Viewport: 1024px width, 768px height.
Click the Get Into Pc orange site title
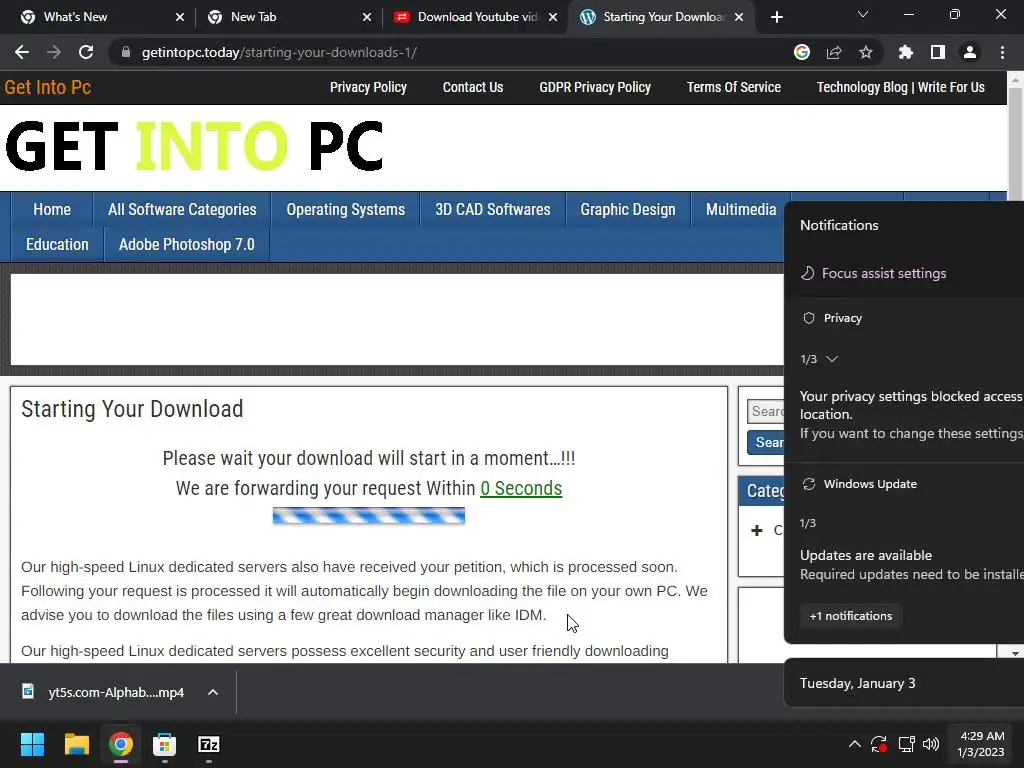(48, 88)
